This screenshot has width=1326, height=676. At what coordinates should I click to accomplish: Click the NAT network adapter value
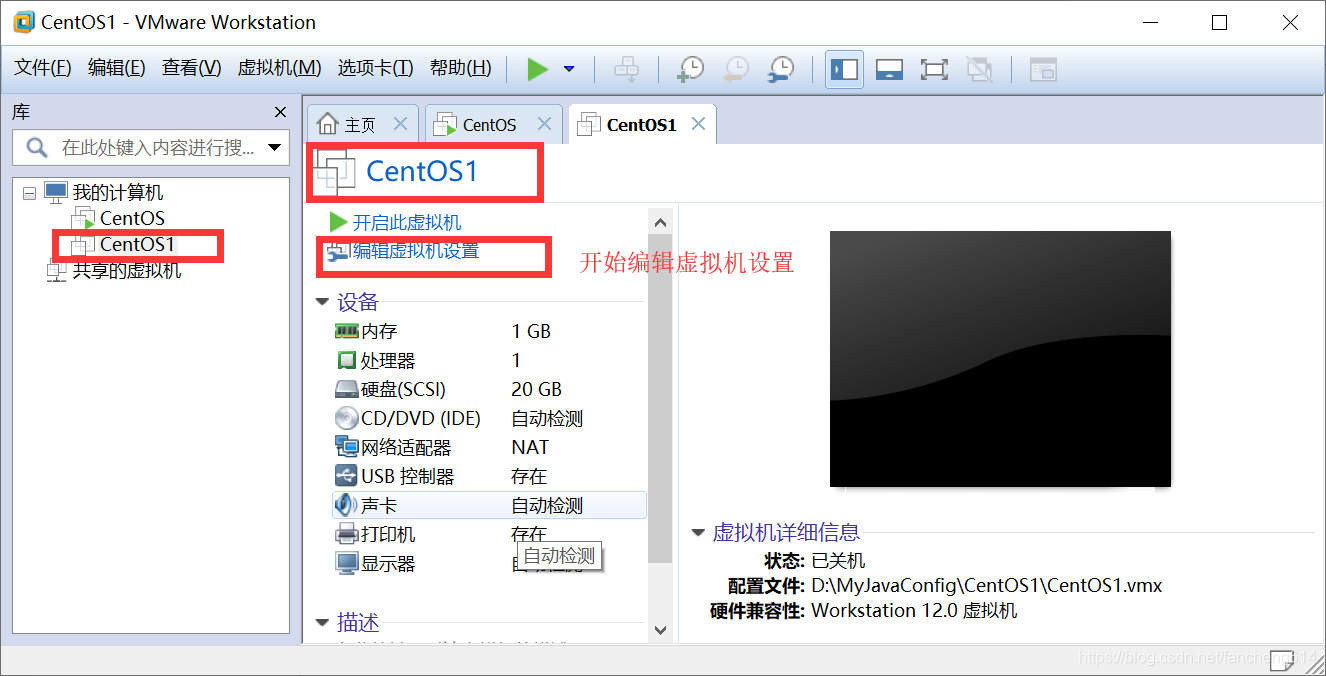(530, 447)
